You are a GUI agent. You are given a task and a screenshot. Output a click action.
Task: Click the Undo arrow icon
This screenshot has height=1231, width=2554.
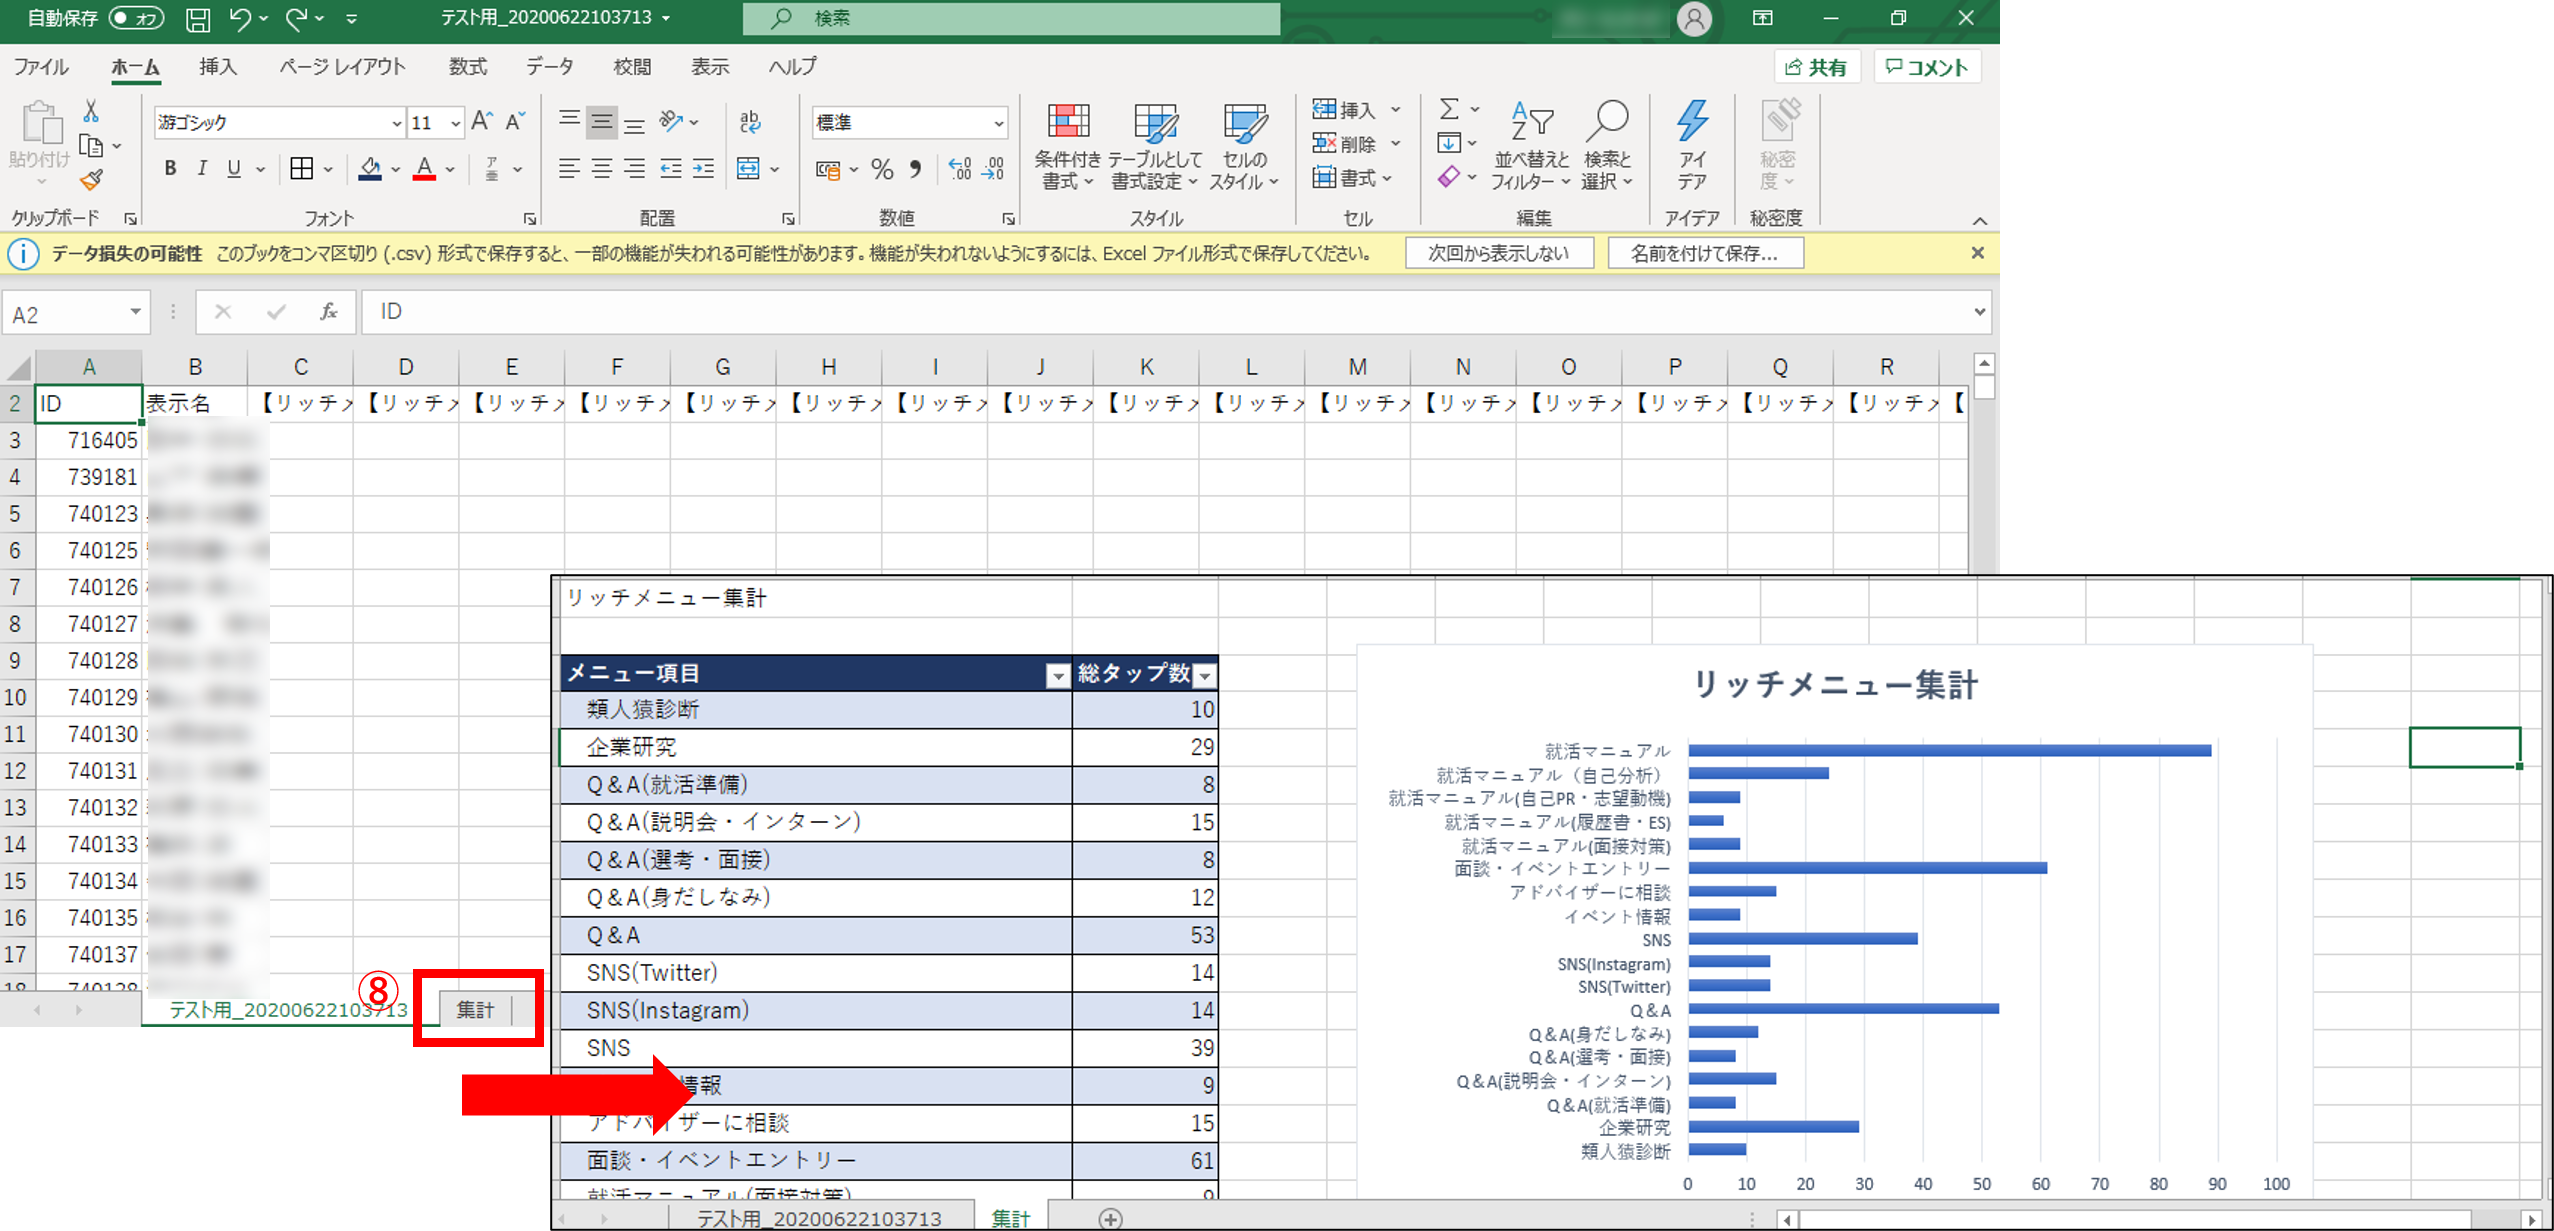pos(239,18)
